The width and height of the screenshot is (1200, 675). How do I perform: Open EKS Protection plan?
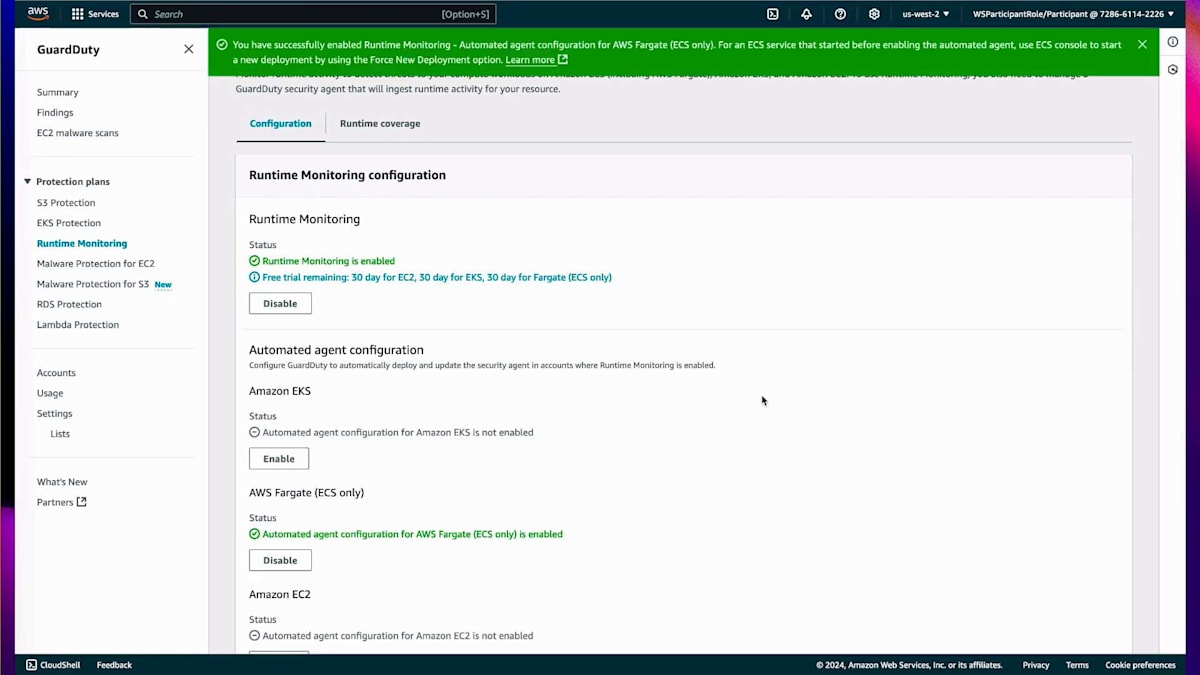69,223
